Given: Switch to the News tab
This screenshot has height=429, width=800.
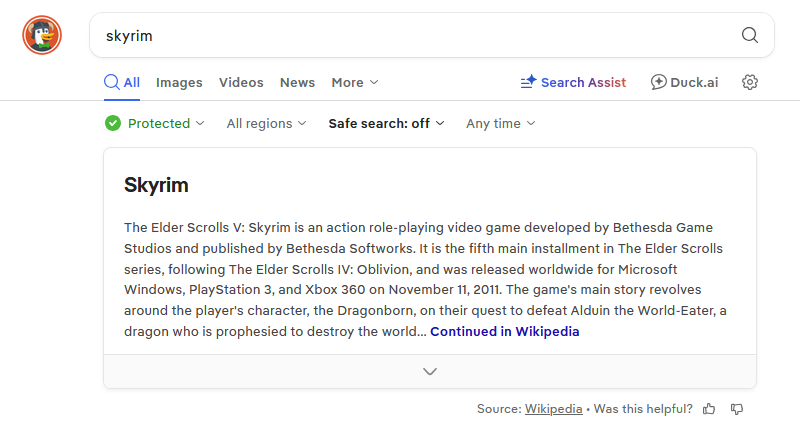Looking at the screenshot, I should pyautogui.click(x=297, y=83).
